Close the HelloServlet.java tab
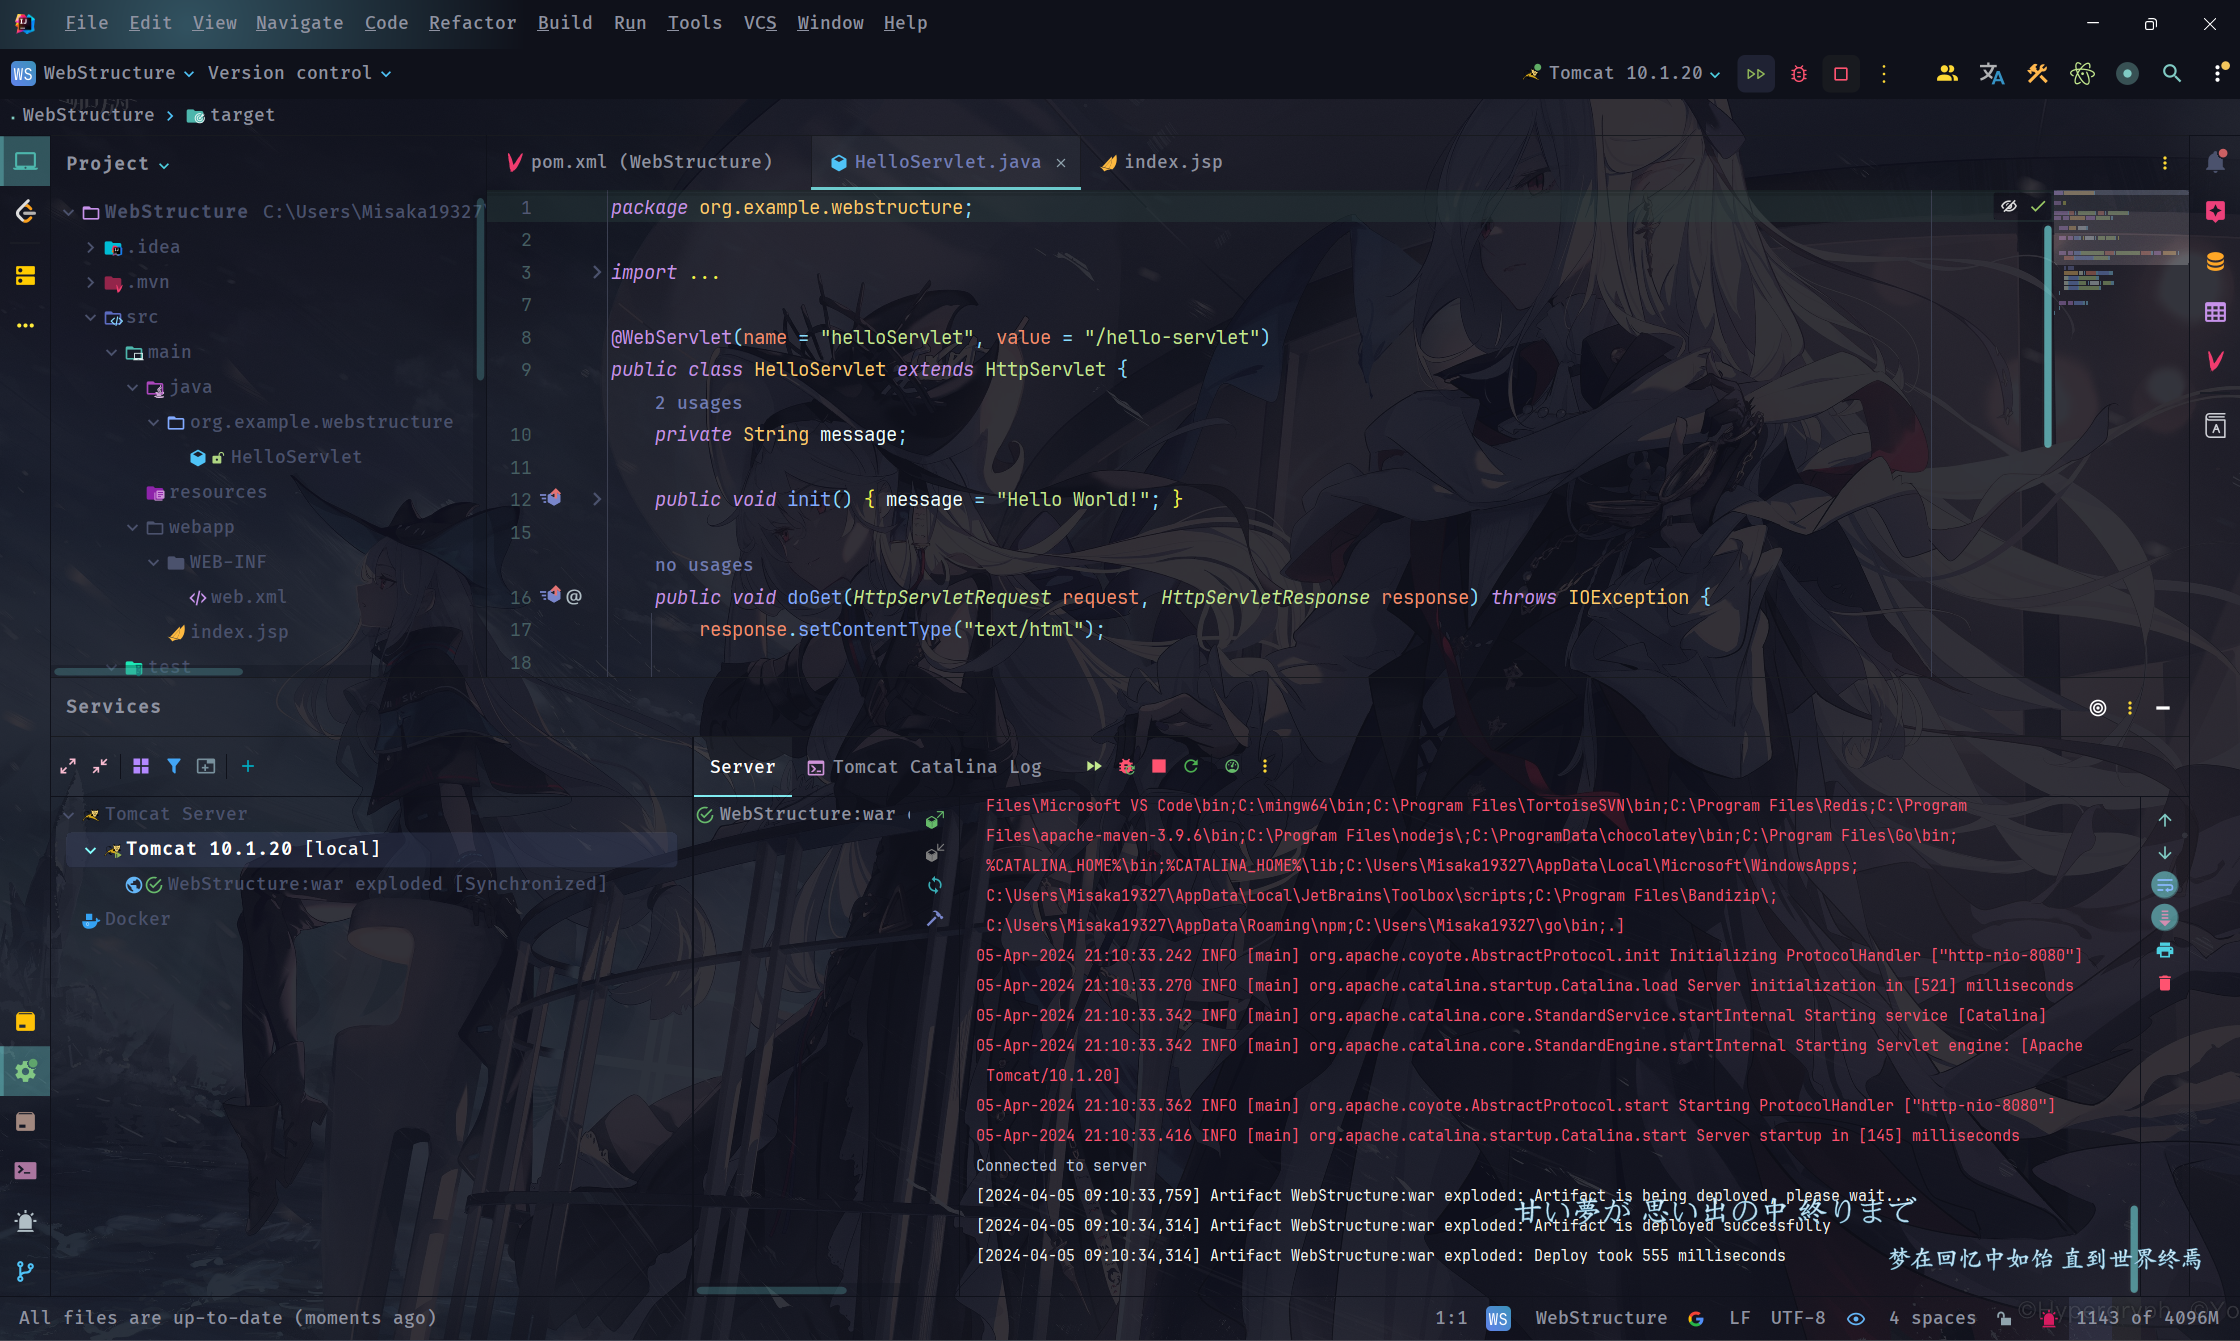Screen dimensions: 2240x1341 (1061, 163)
